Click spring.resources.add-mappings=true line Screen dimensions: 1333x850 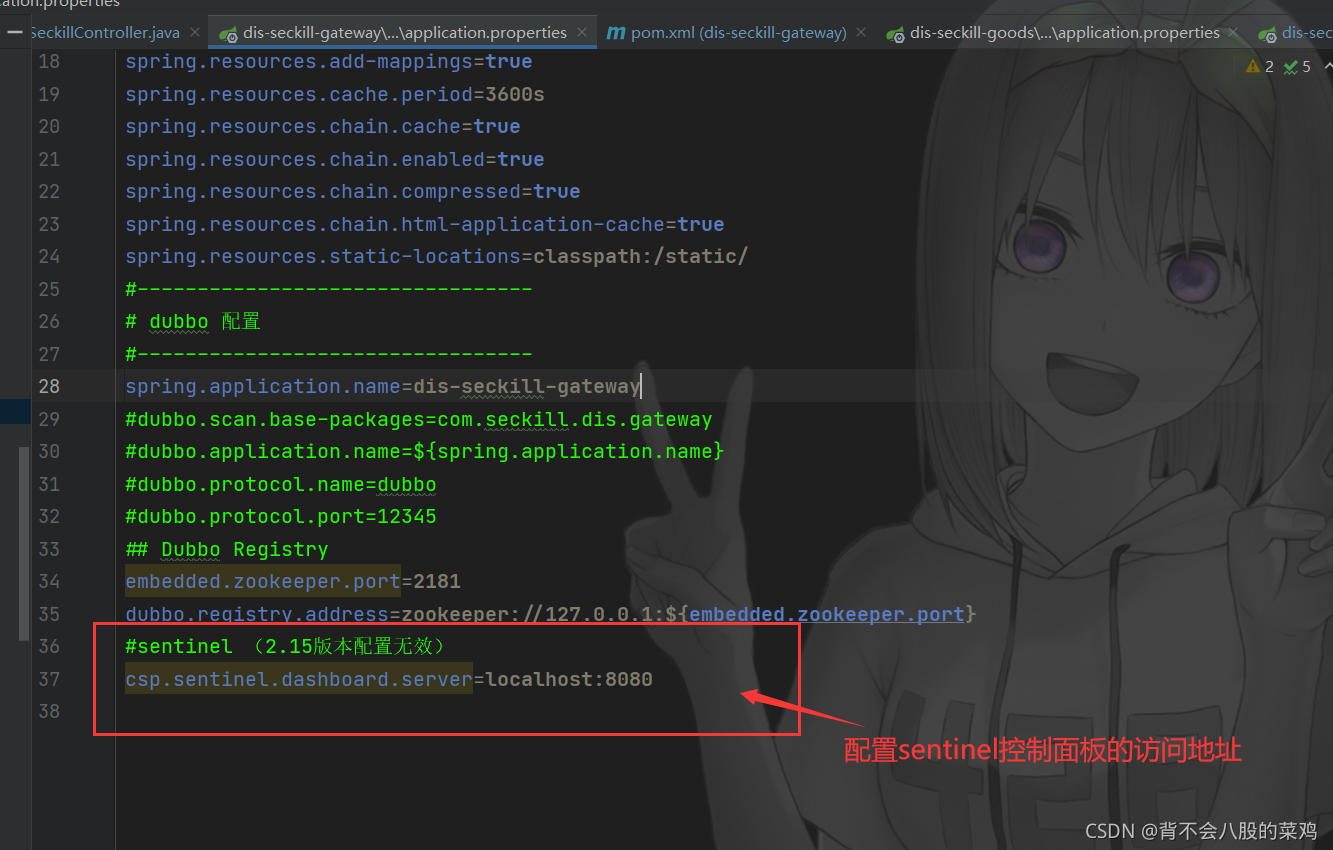328,62
